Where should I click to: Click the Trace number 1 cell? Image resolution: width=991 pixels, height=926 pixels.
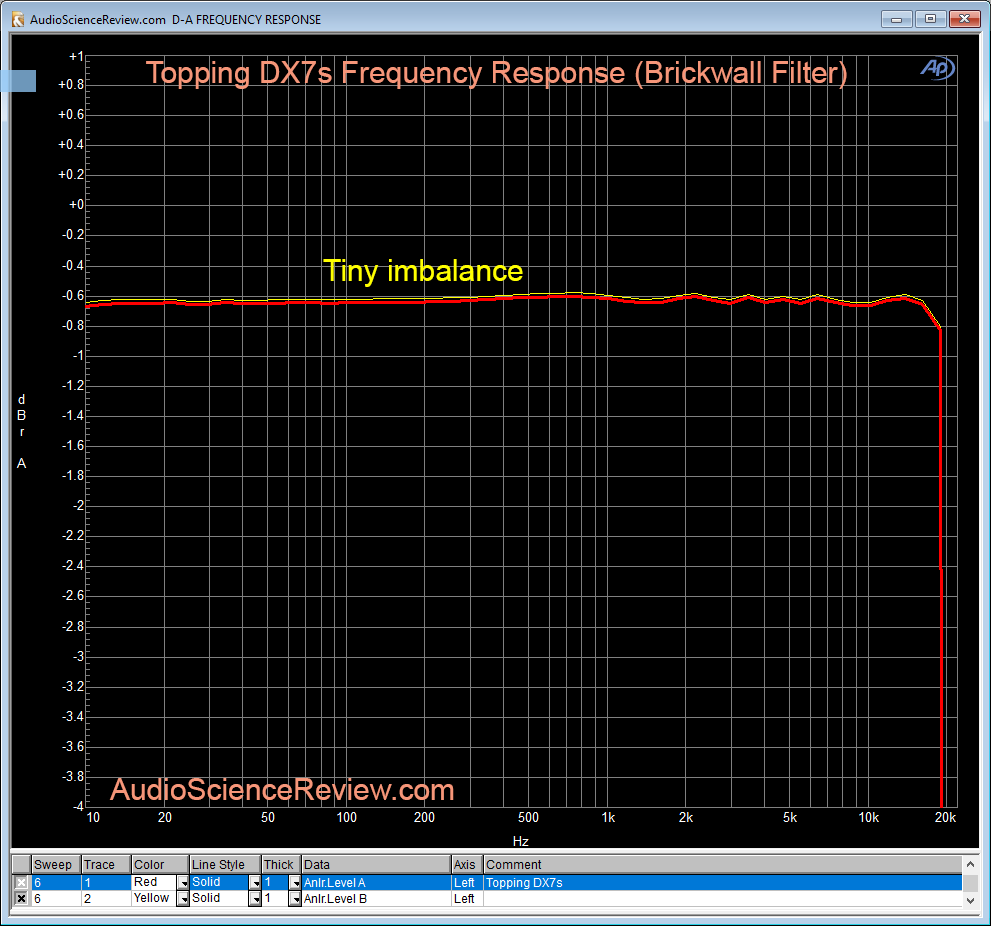(x=106, y=882)
